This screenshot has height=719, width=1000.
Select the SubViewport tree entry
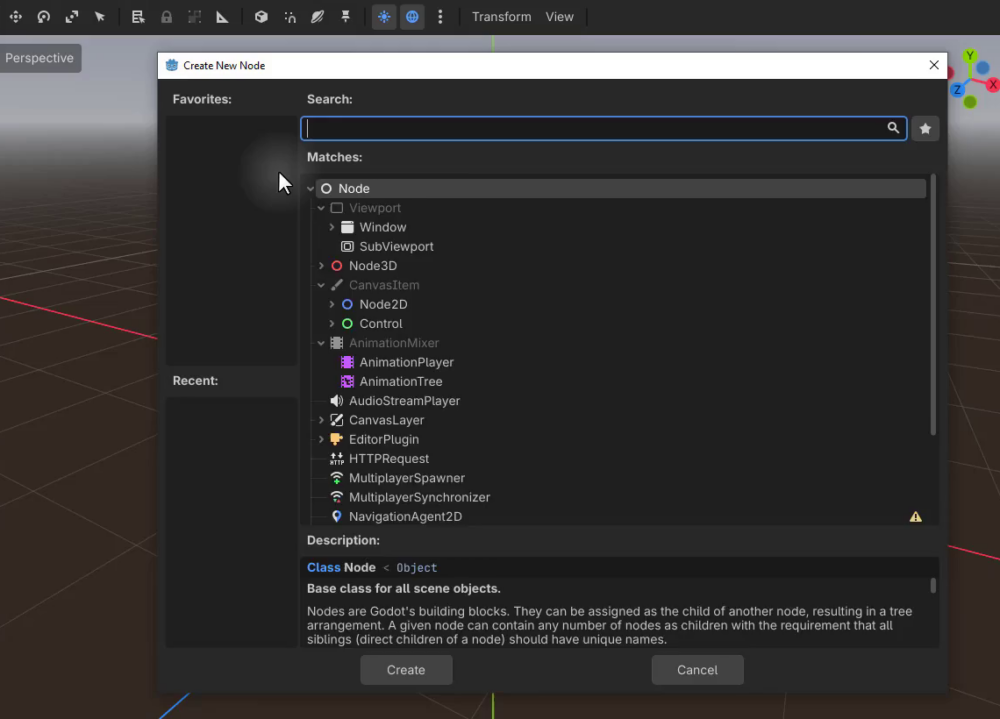[396, 246]
